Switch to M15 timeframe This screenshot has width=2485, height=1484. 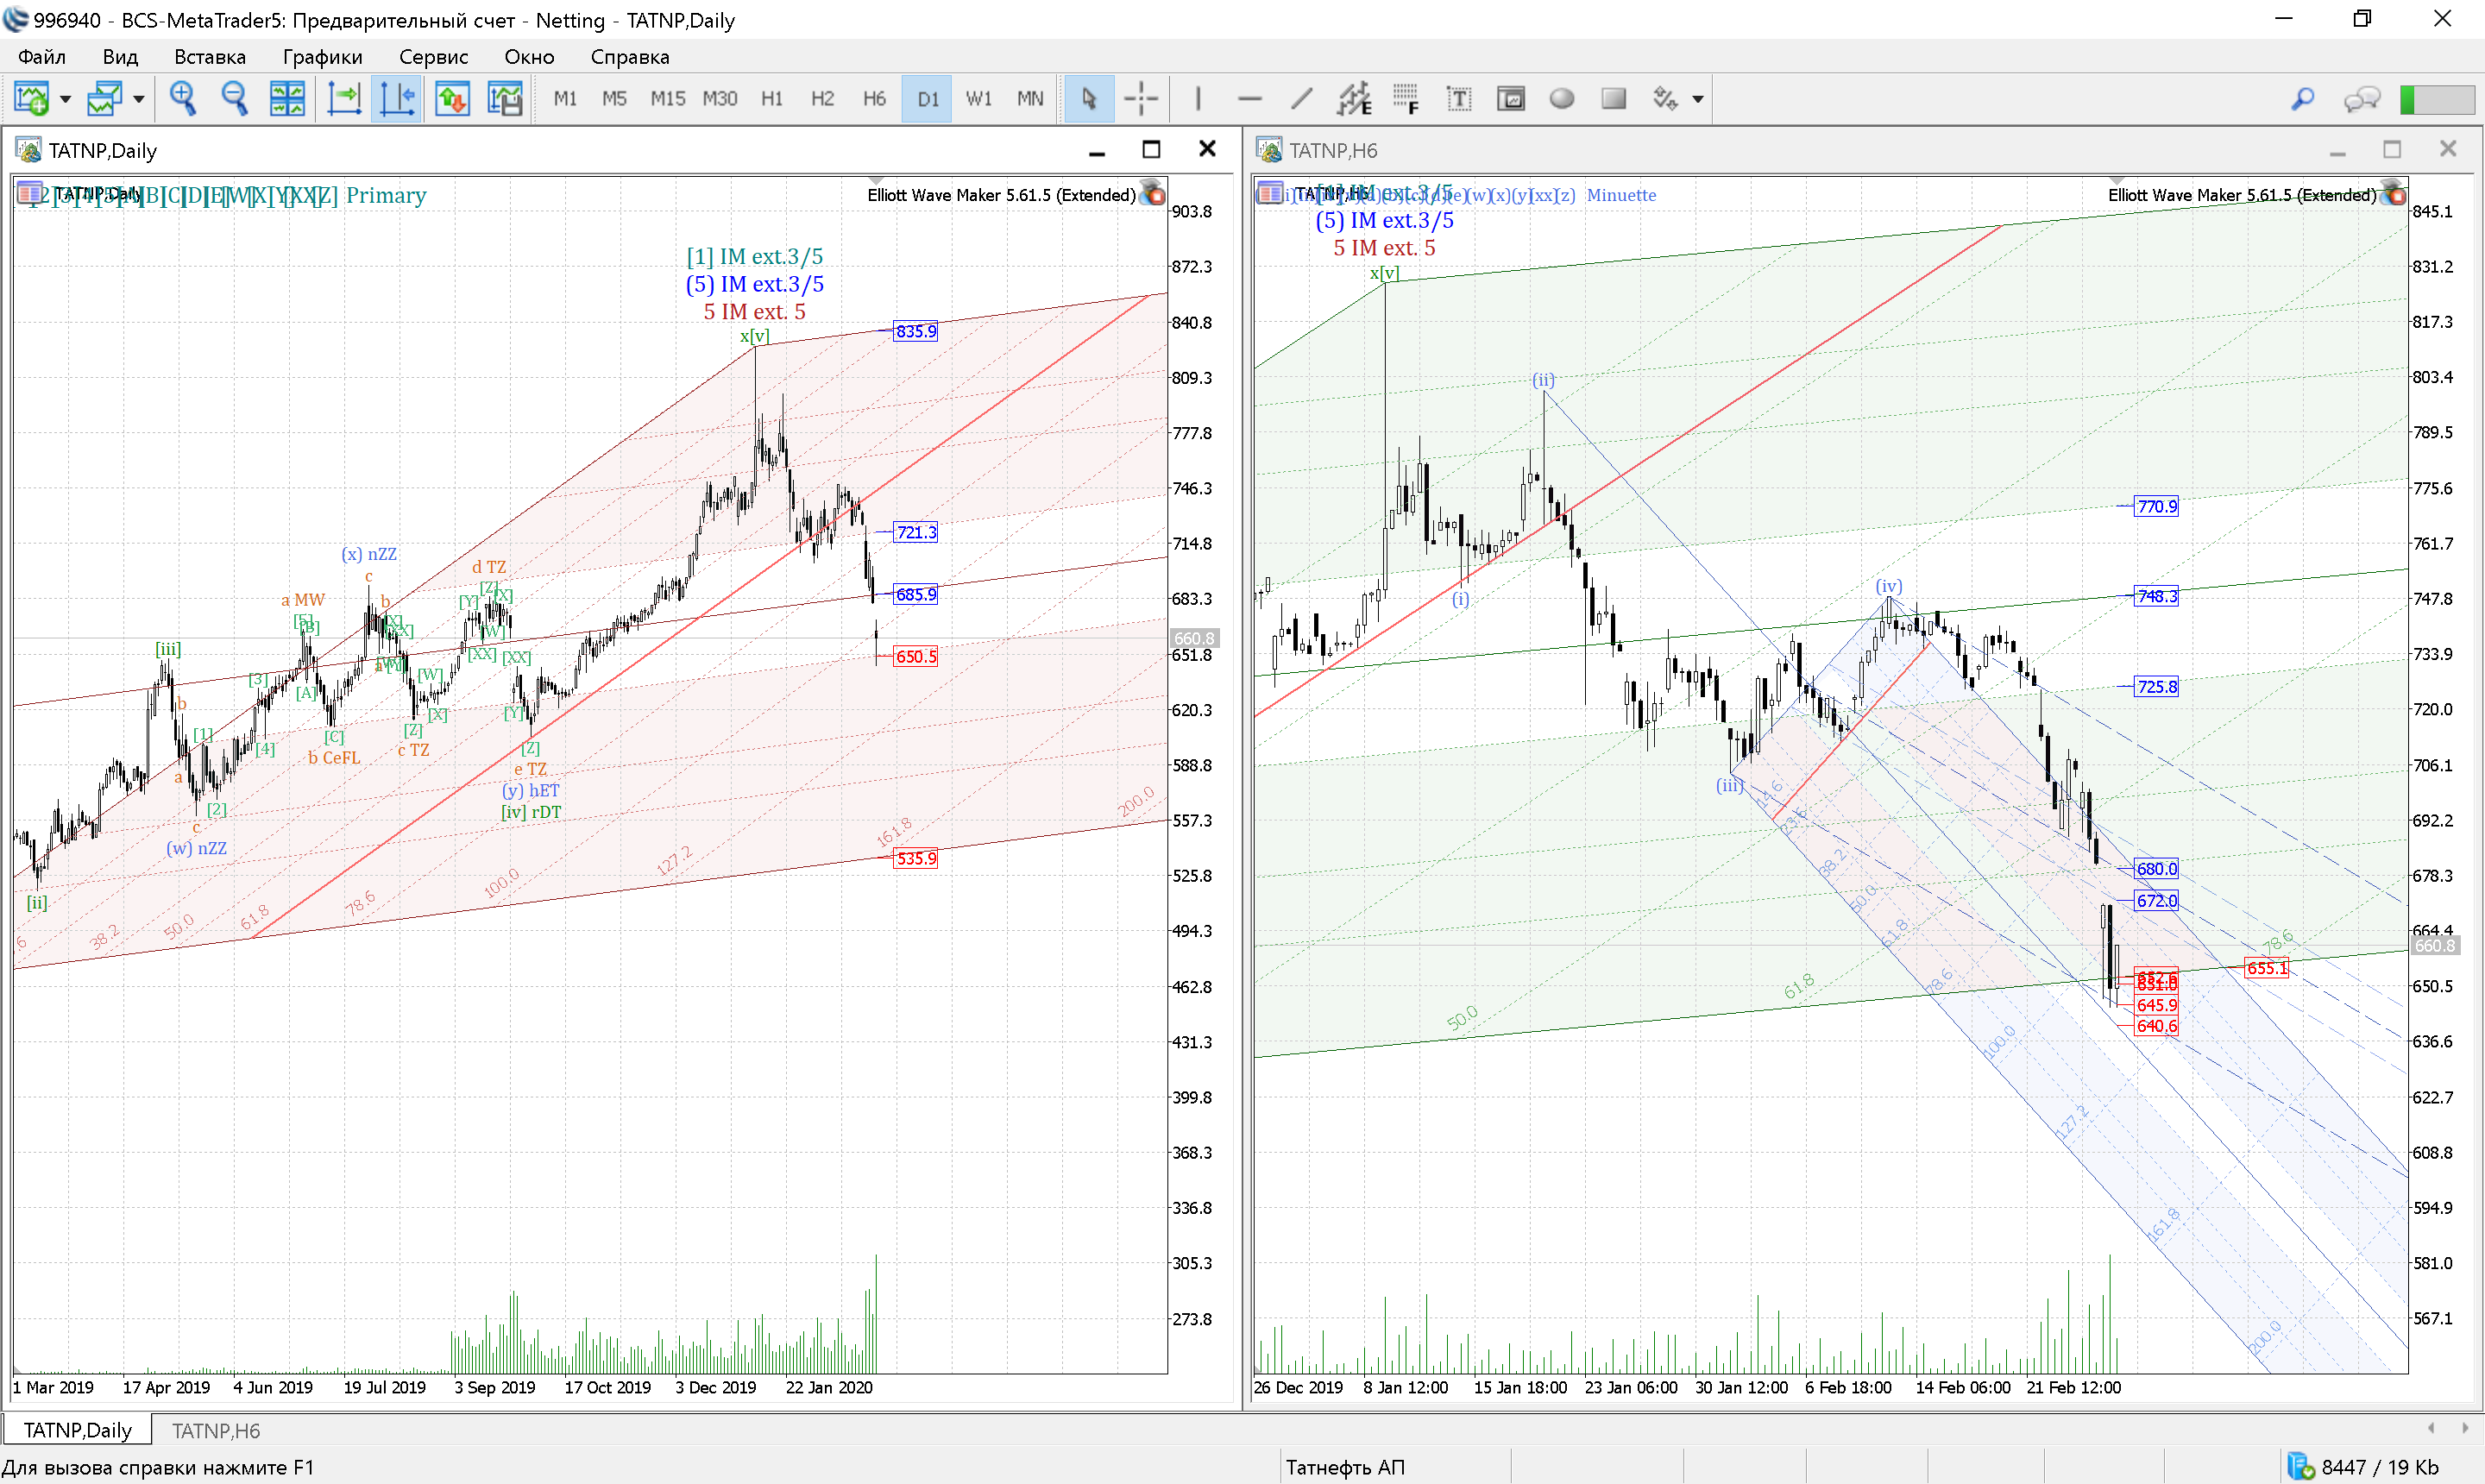667,98
